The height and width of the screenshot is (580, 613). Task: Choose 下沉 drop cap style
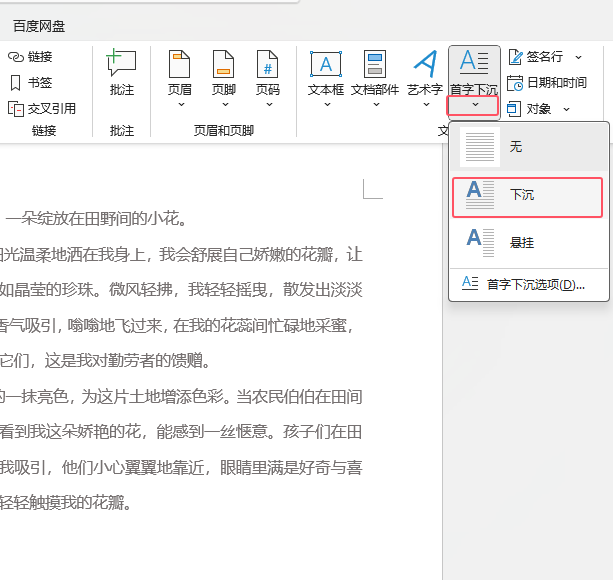tap(527, 197)
